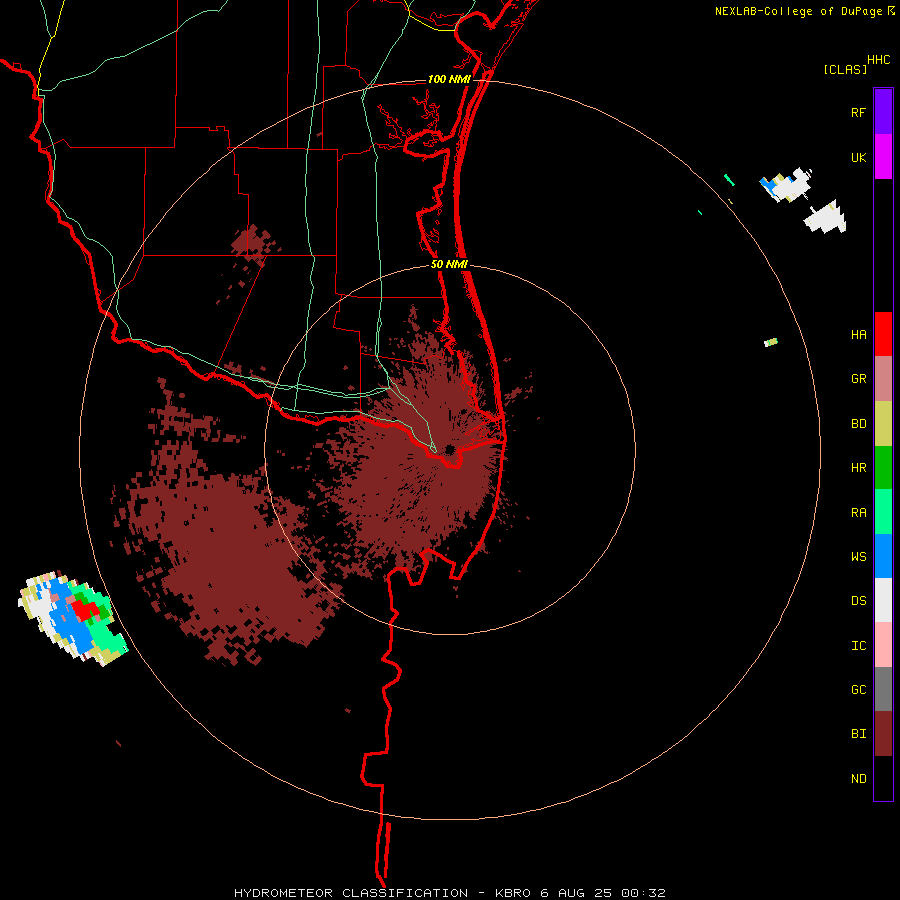Click the RA legend label
The image size is (900, 900).
(x=858, y=513)
